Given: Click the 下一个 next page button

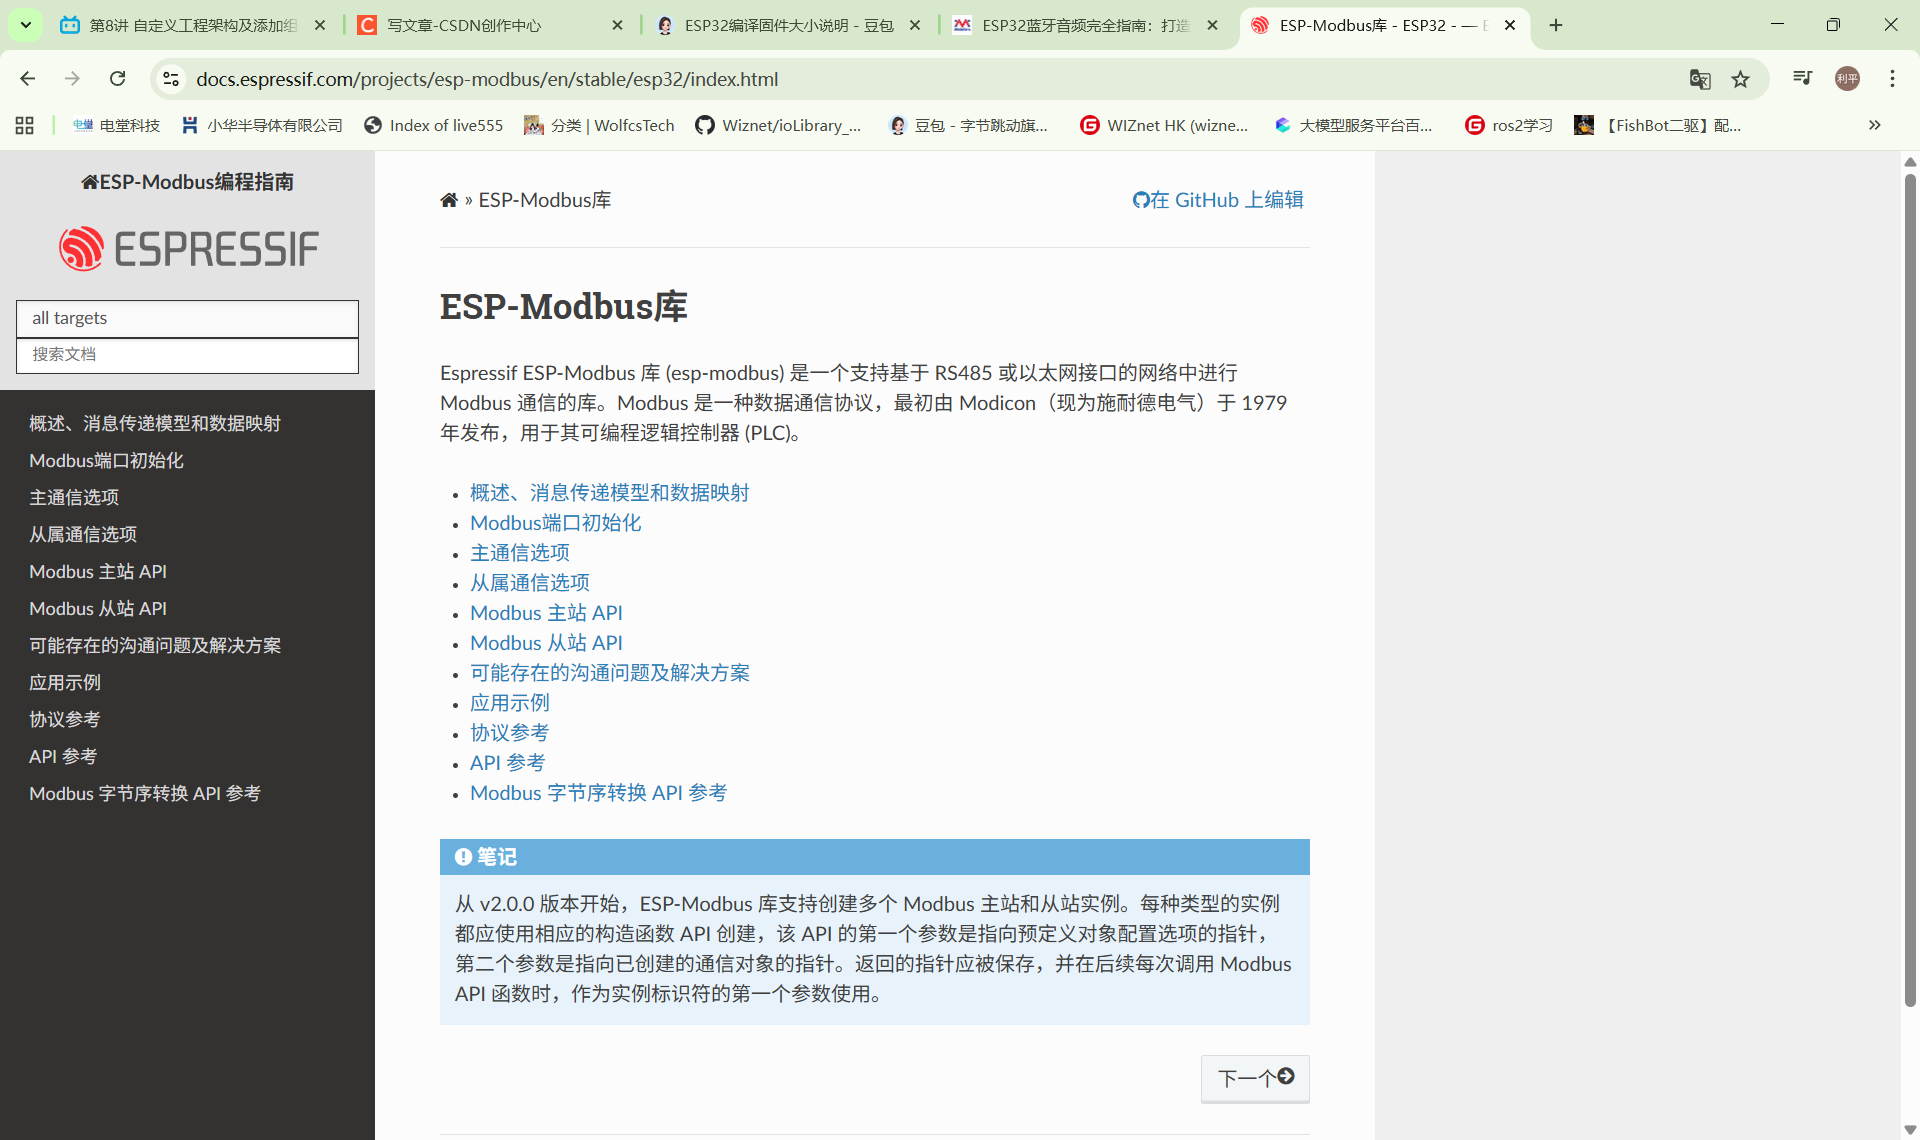Looking at the screenshot, I should pos(1255,1078).
